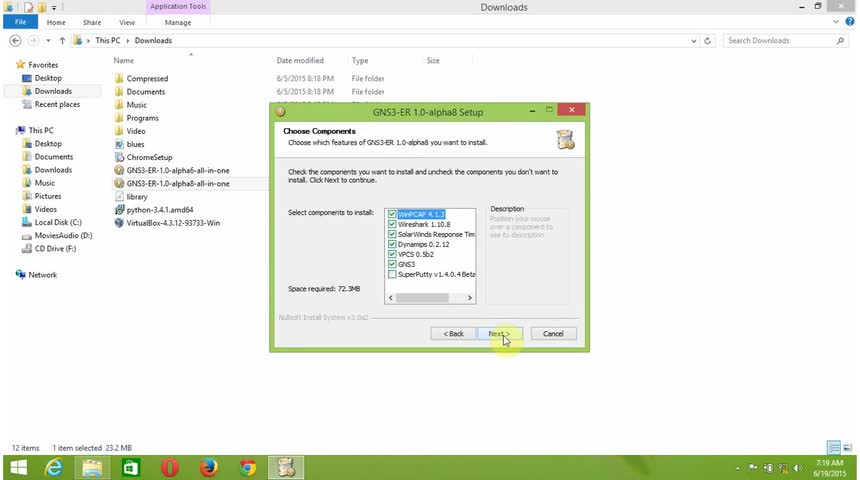
Task: Uncheck Dynamips 0.2.12 component
Action: 392,244
